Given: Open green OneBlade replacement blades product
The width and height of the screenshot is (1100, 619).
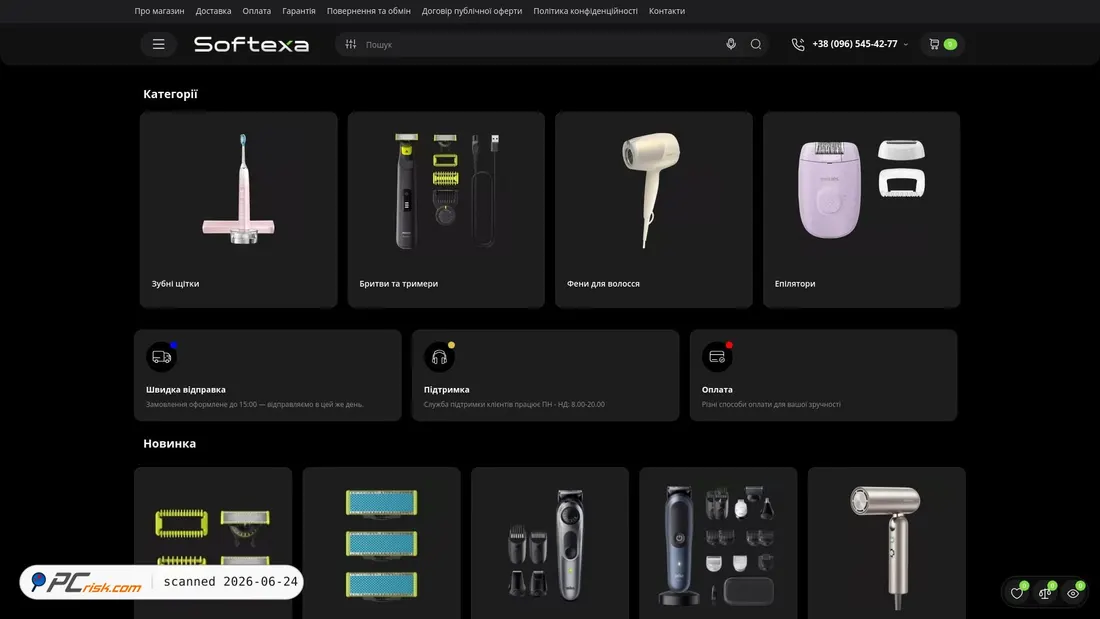Looking at the screenshot, I should (x=213, y=543).
